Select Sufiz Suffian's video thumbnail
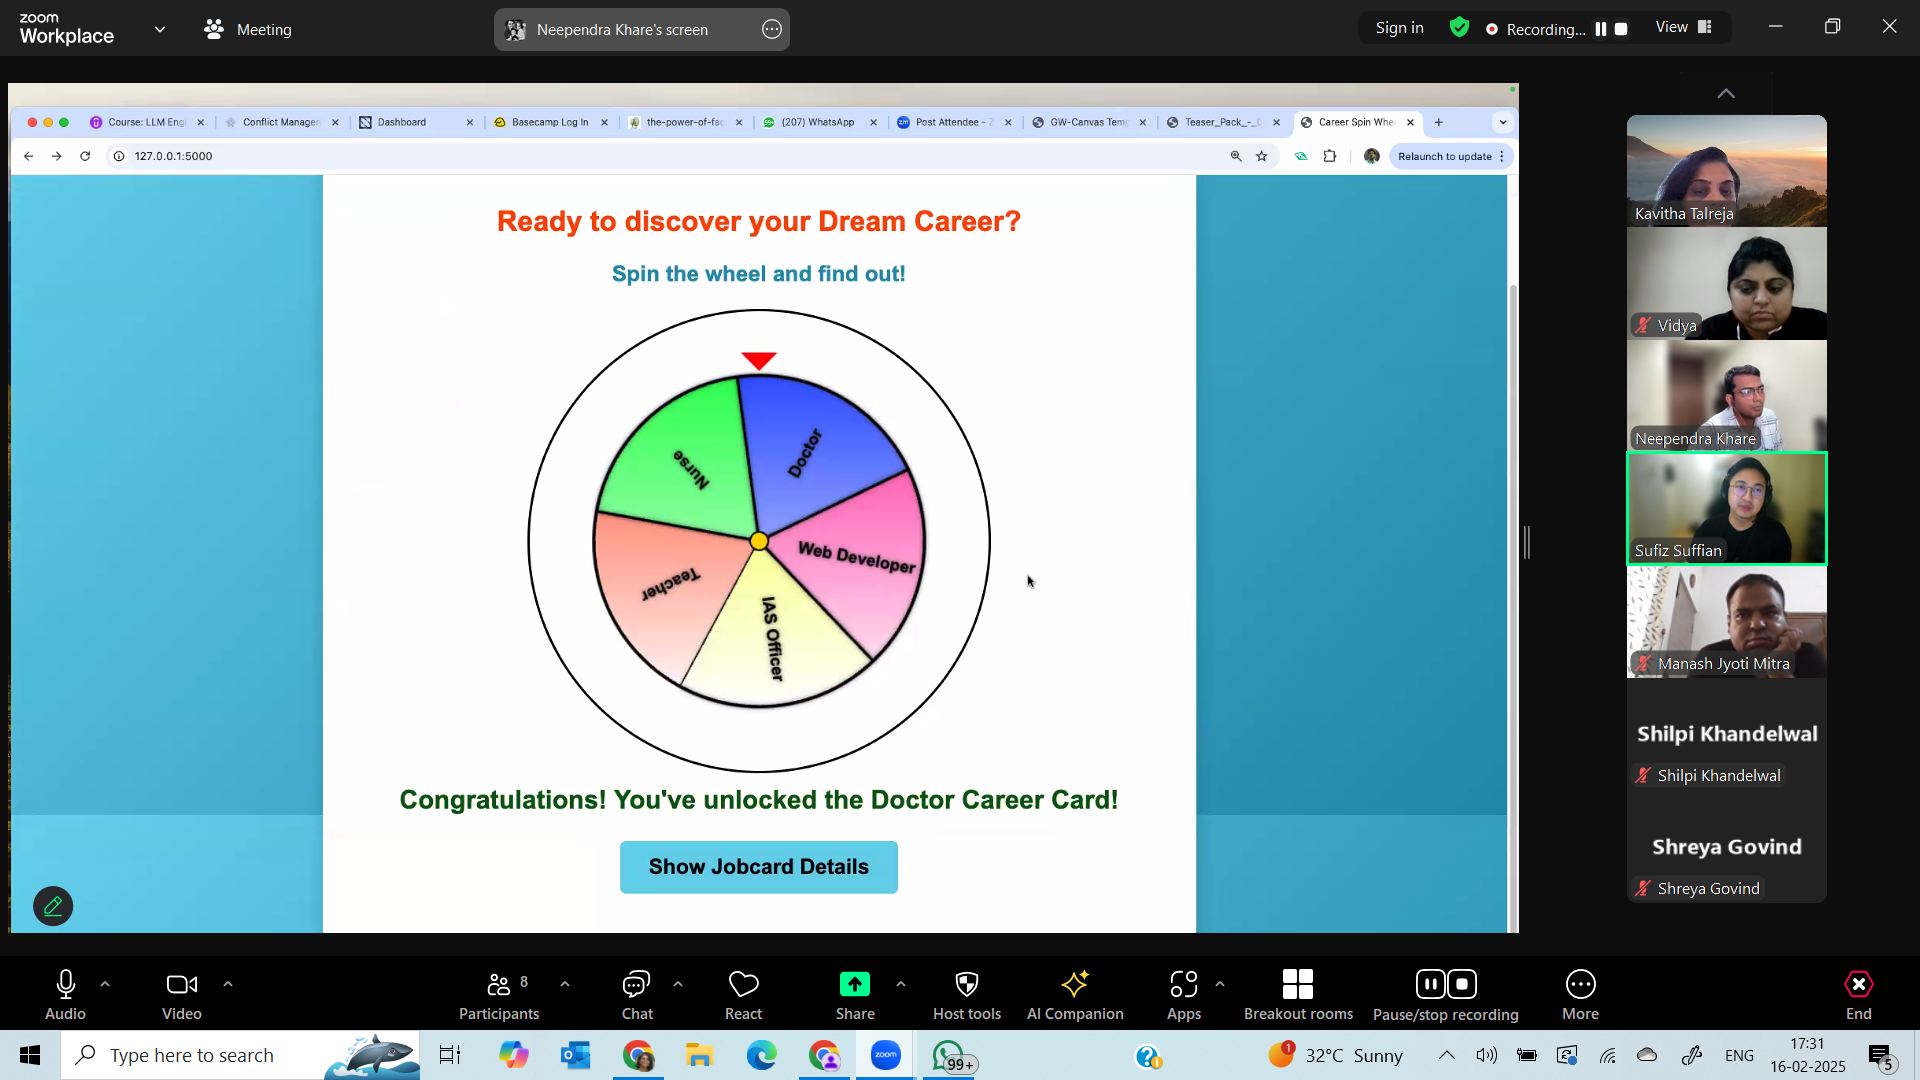This screenshot has width=1920, height=1080. [1727, 509]
